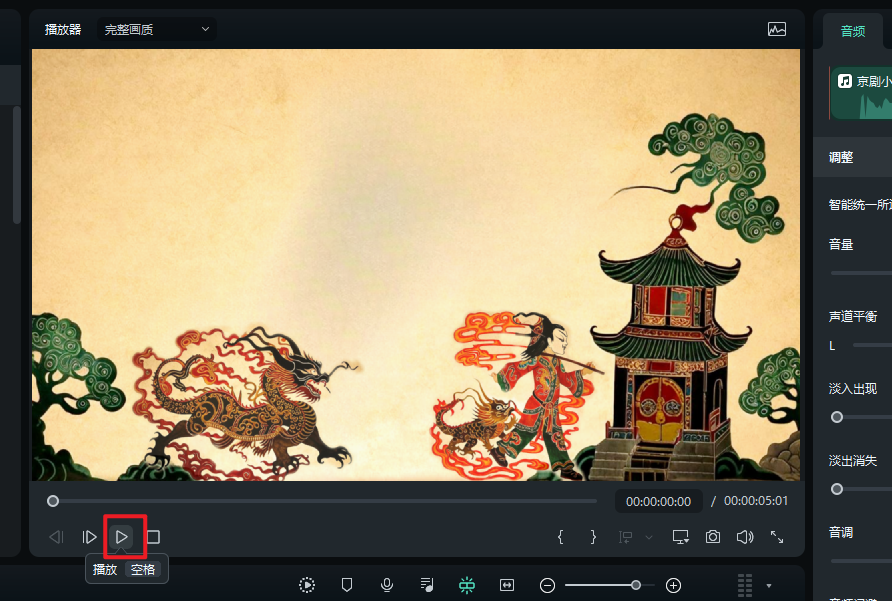
Task: Click the mirror-to-device display icon
Action: click(x=680, y=536)
